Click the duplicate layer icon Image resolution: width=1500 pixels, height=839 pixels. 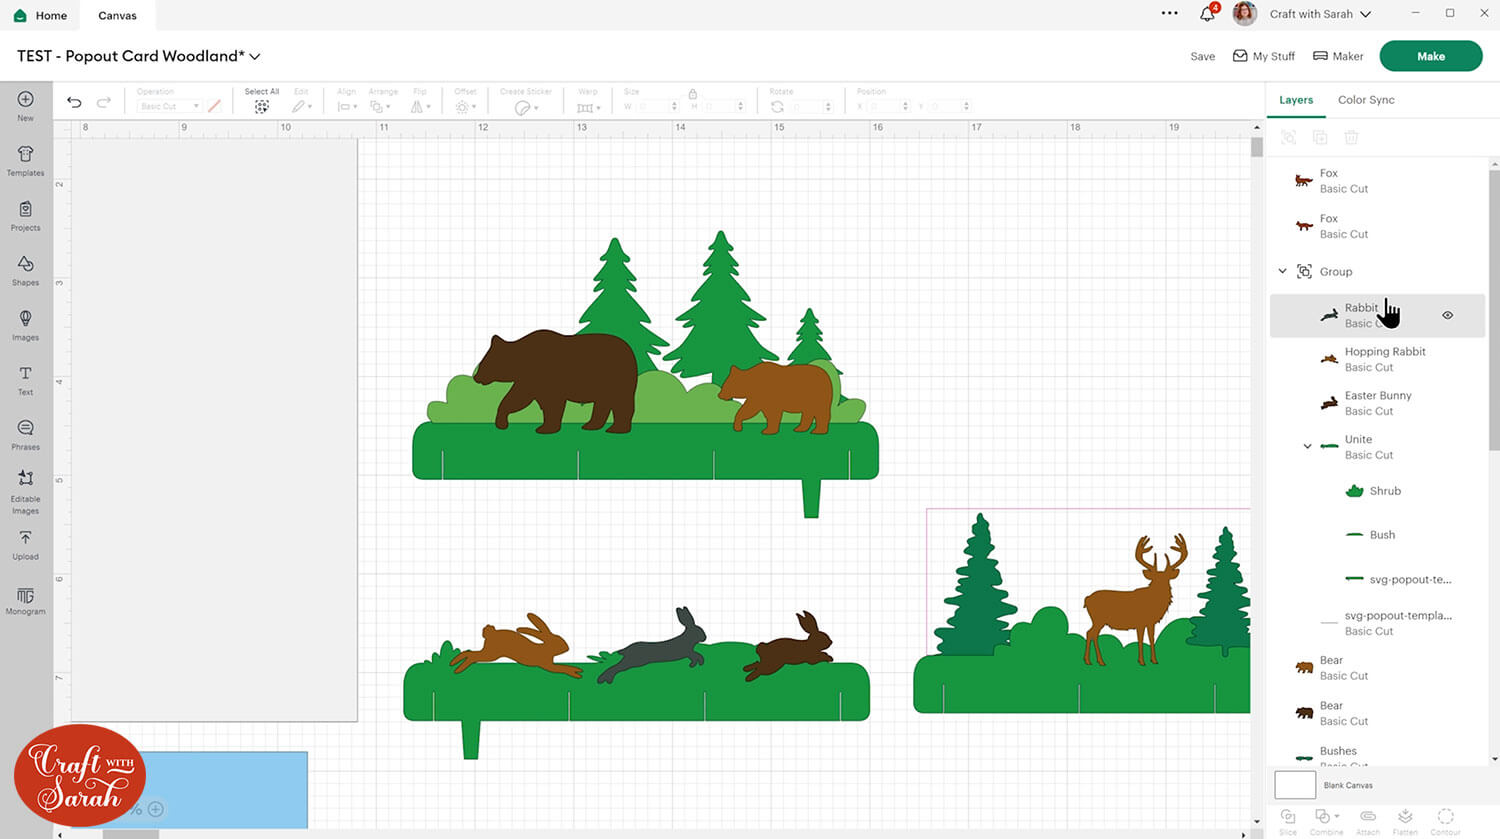(1320, 137)
